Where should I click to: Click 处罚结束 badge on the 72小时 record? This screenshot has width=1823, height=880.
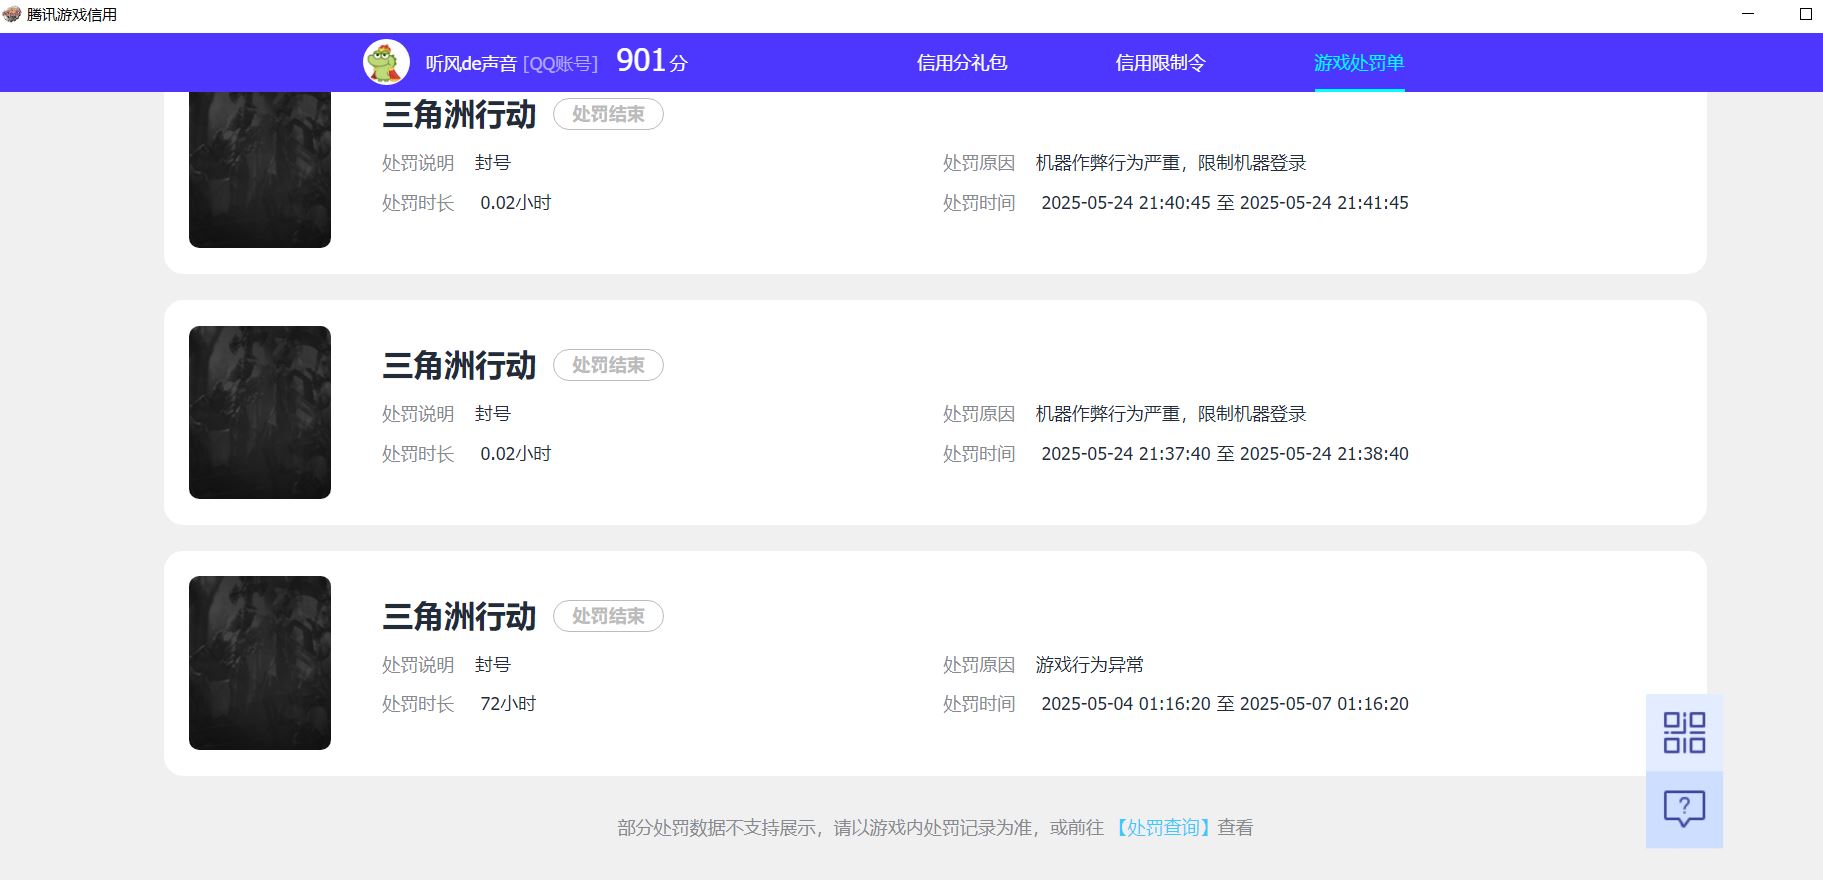pos(608,616)
